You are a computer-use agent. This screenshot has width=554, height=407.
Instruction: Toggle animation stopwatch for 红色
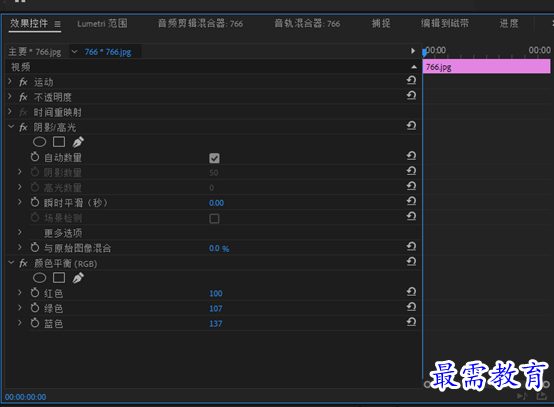pyautogui.click(x=35, y=293)
